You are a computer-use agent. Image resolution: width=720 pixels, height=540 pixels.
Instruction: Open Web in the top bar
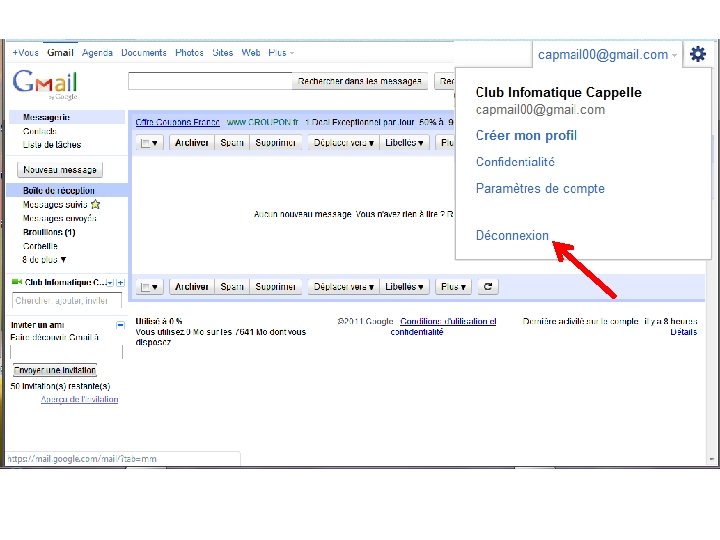[251, 53]
